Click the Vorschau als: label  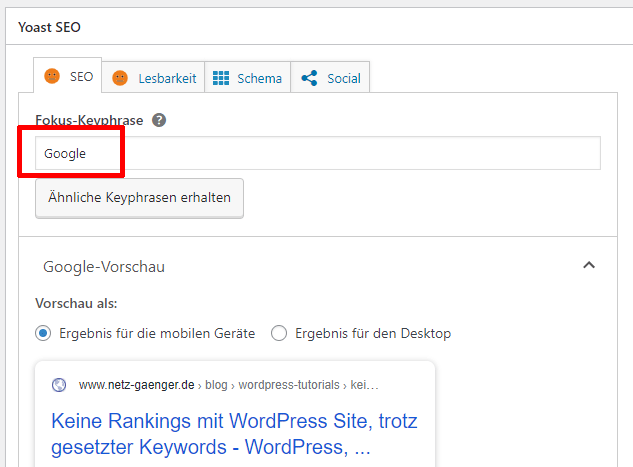click(76, 303)
